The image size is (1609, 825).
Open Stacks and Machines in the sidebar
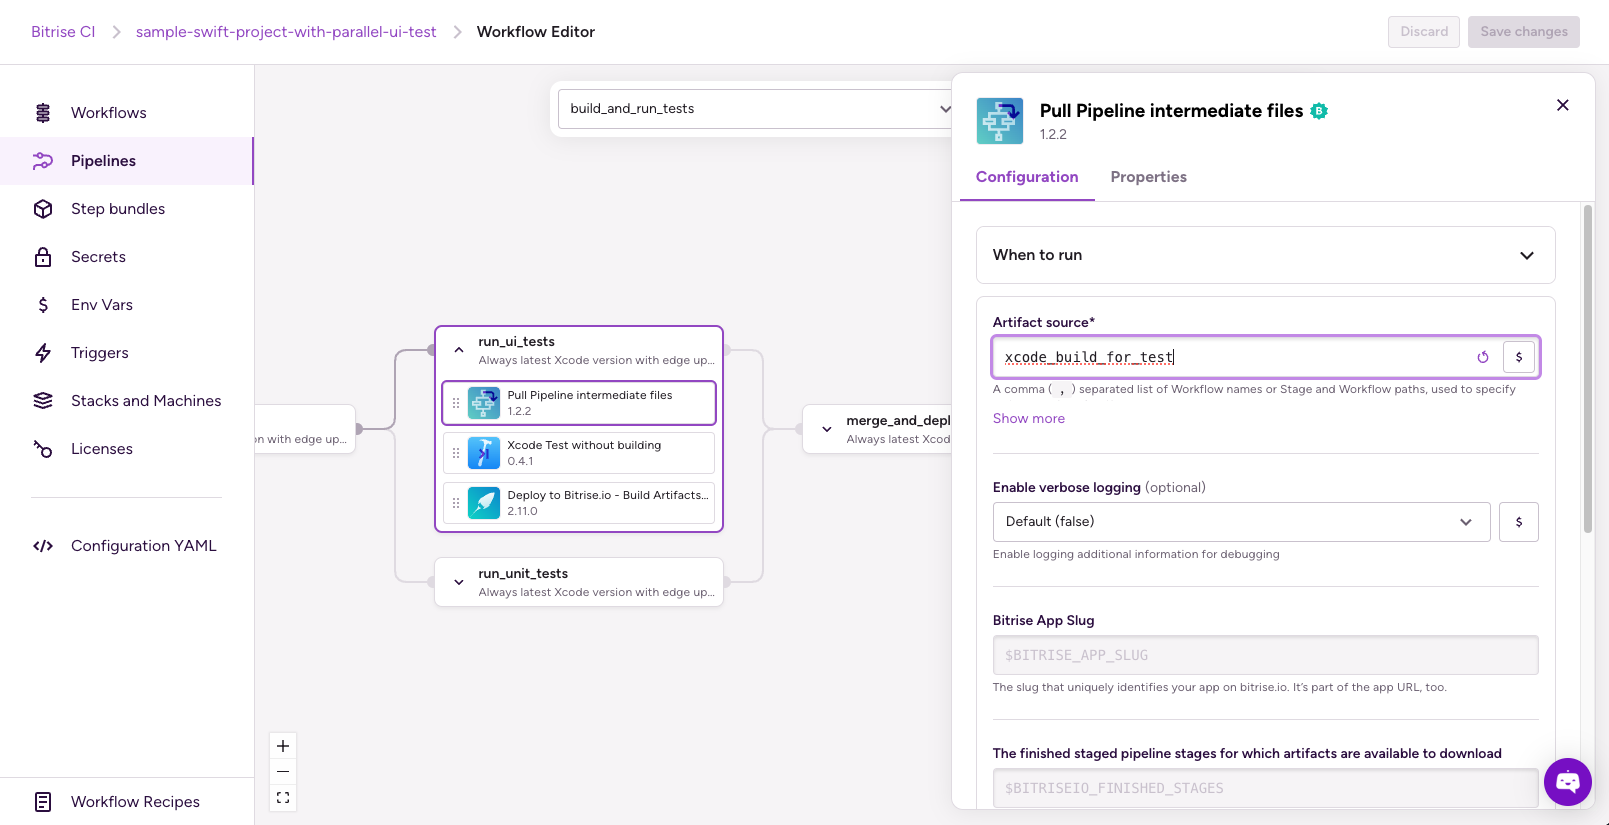[x=127, y=401]
